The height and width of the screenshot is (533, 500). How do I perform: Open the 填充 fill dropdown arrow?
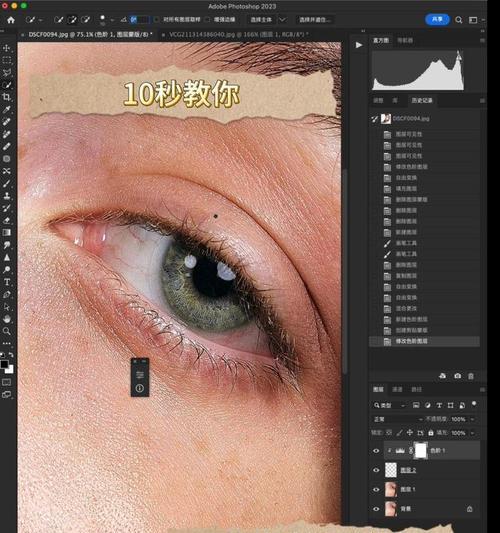pyautogui.click(x=472, y=433)
